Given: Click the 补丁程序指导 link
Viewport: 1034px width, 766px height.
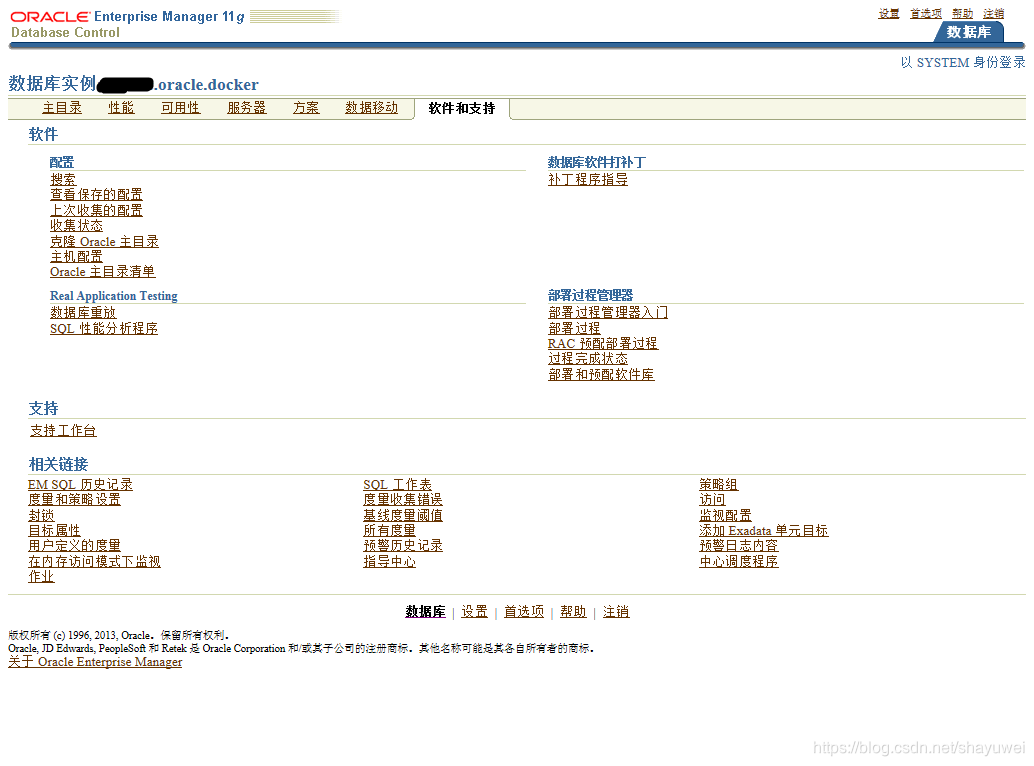Looking at the screenshot, I should pyautogui.click(x=588, y=179).
